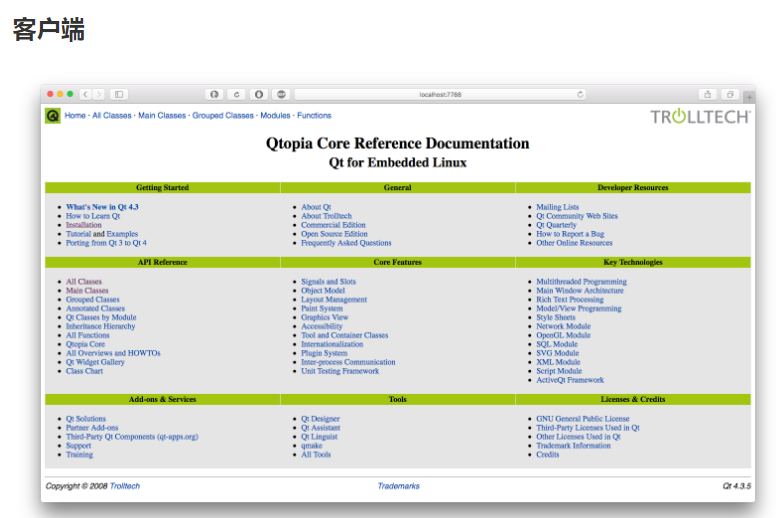
Task: Show all tabs button in Safari
Action: click(730, 94)
